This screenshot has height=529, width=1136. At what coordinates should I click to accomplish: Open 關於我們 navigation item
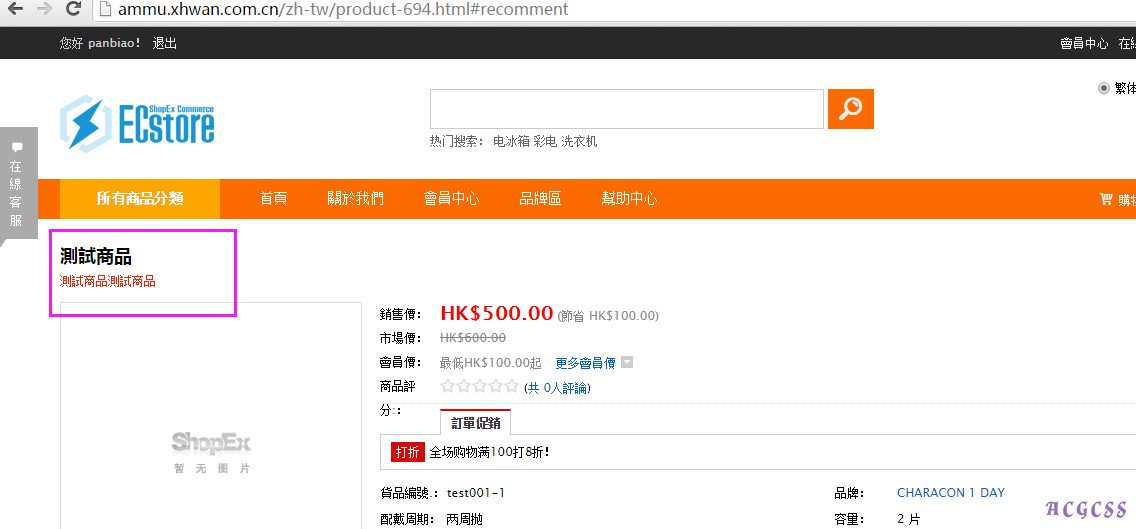coord(355,199)
